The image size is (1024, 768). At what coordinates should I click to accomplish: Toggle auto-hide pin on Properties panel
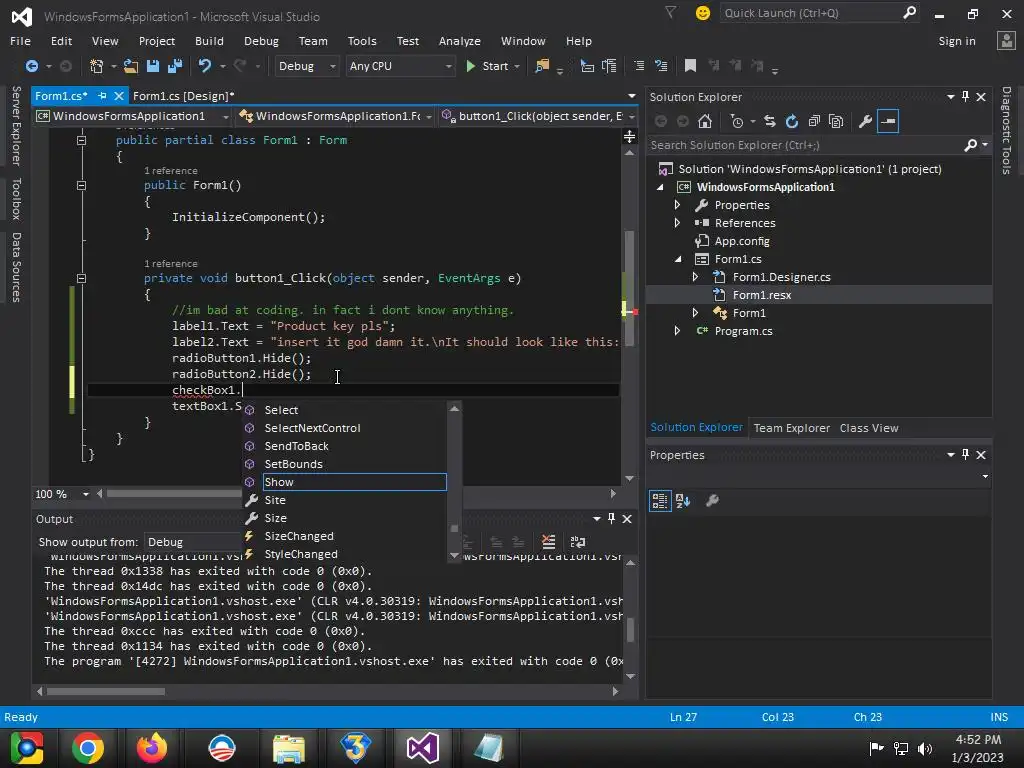point(965,455)
